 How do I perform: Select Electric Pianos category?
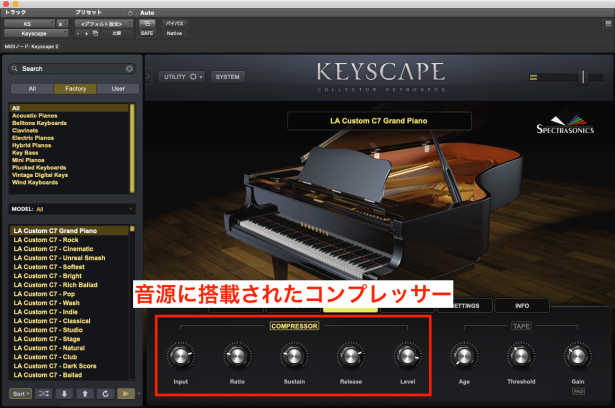pyautogui.click(x=33, y=138)
